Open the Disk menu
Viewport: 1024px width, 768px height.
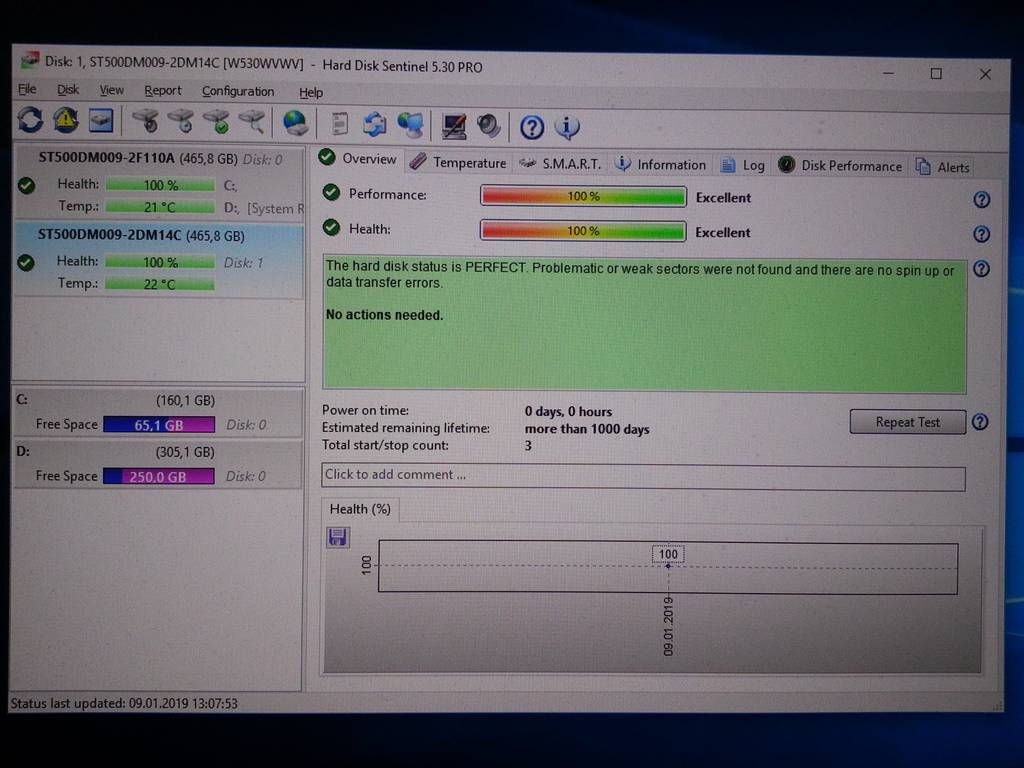67,89
